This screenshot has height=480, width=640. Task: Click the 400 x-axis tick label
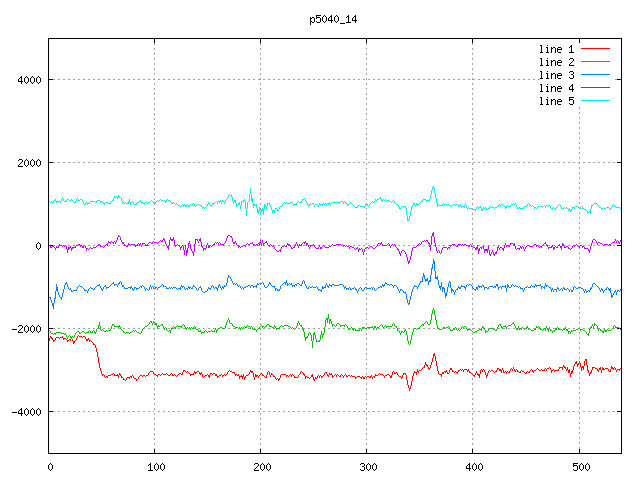(x=473, y=465)
